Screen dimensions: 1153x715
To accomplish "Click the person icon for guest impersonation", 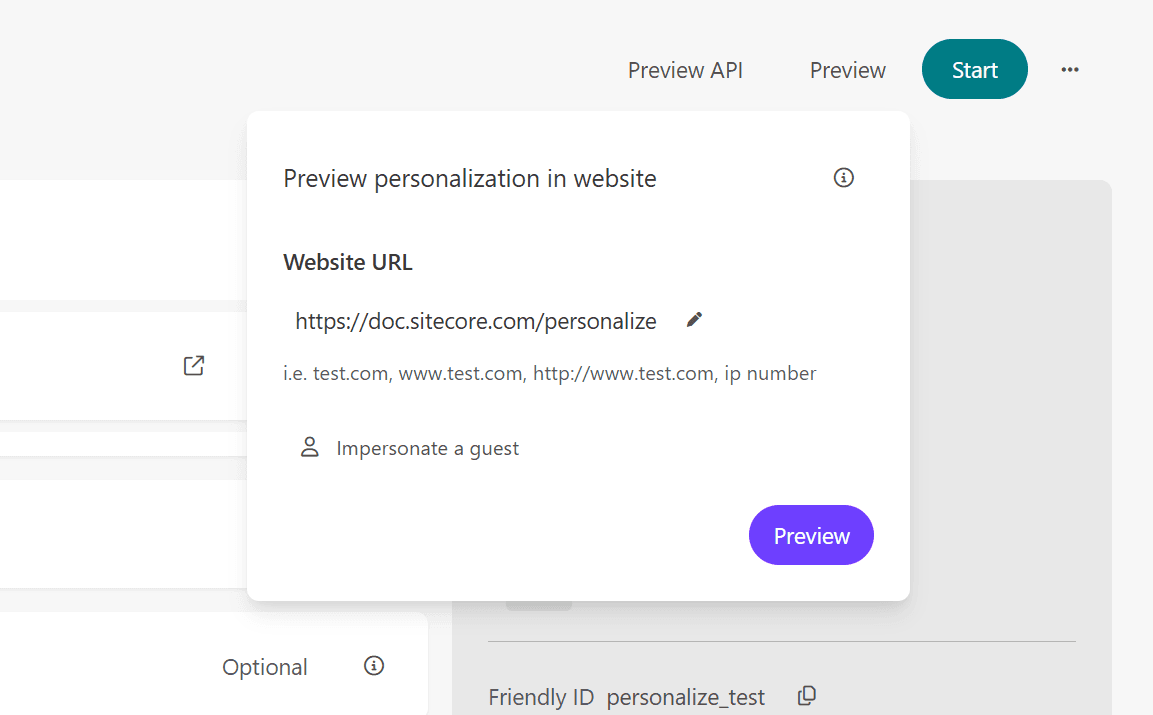I will point(310,448).
